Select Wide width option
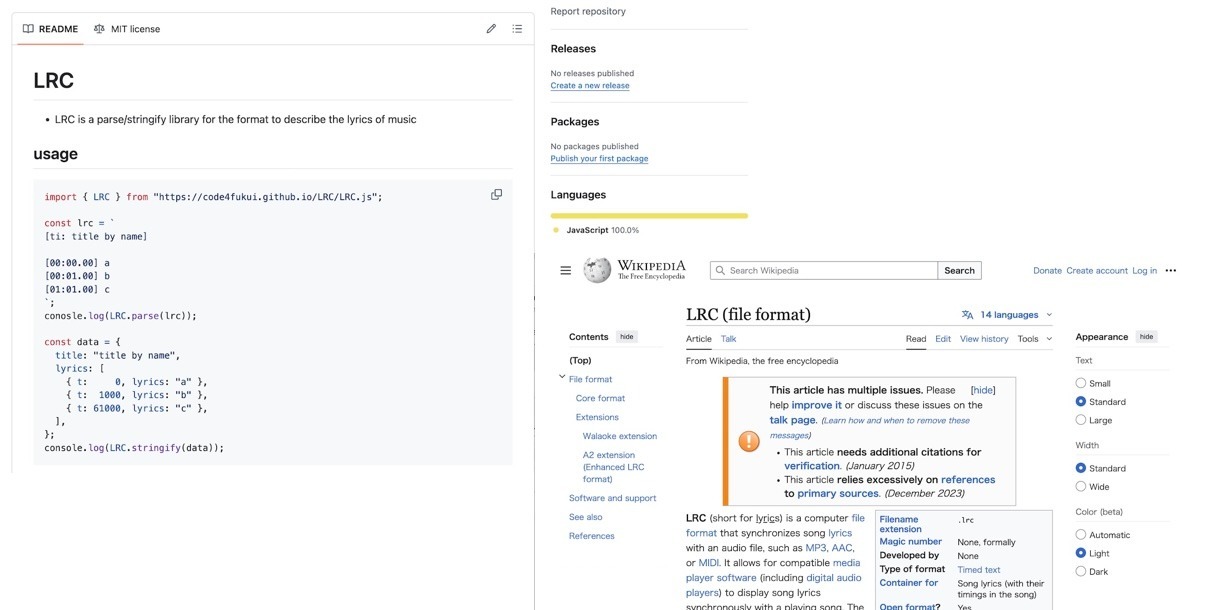The width and height of the screenshot is (1220, 610). (1080, 486)
